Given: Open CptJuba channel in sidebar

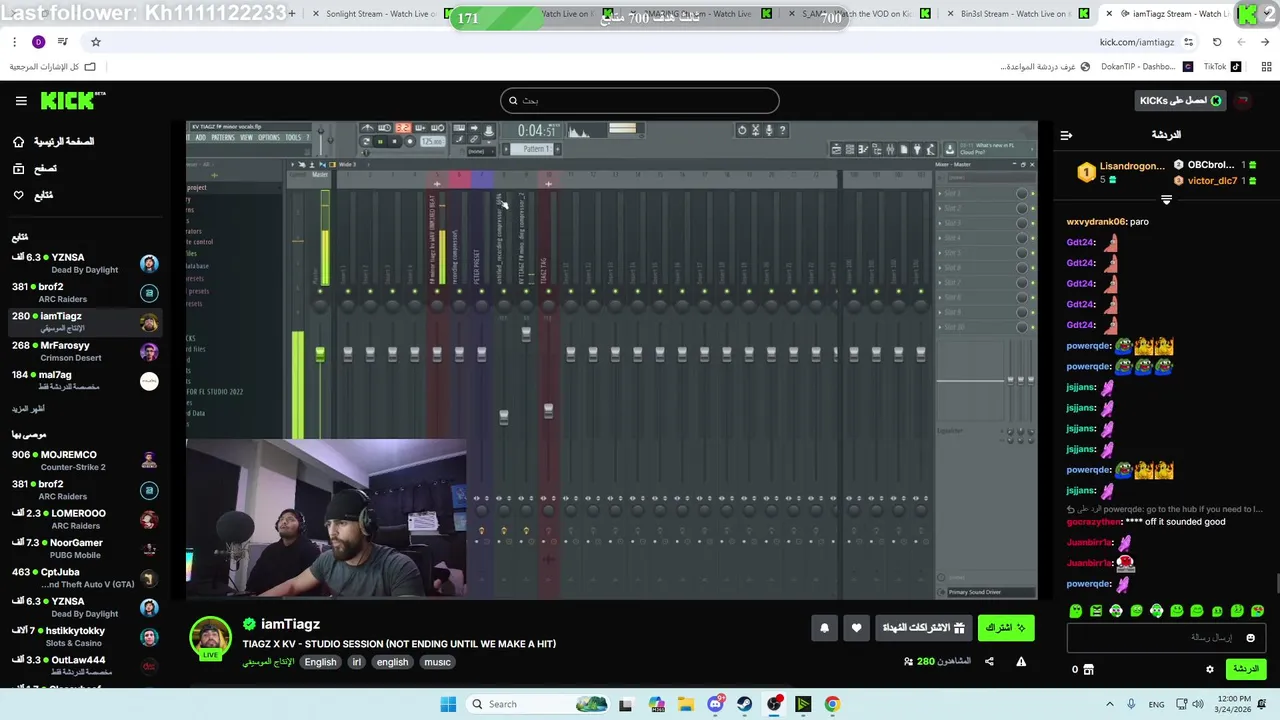Looking at the screenshot, I should click(85, 578).
